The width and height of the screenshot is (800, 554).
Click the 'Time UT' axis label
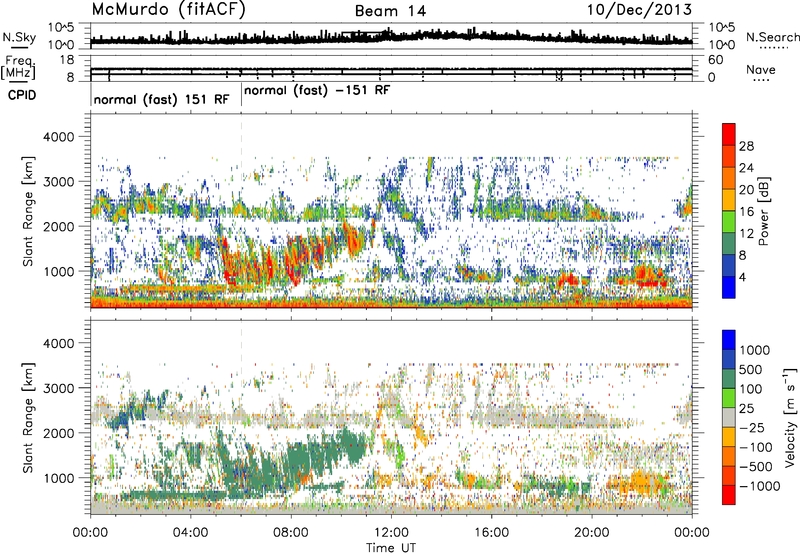391,548
